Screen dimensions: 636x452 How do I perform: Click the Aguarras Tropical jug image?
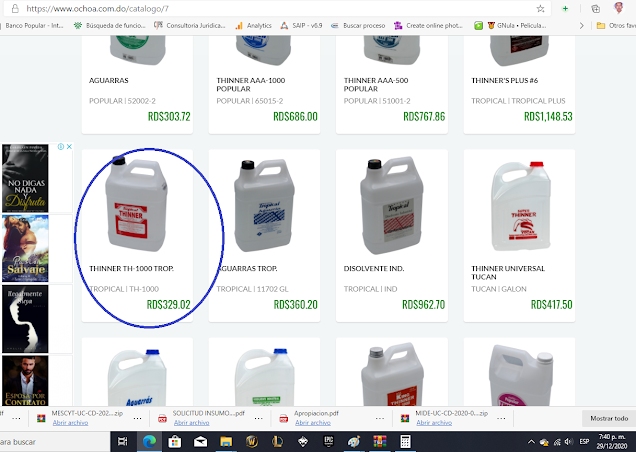tap(264, 205)
